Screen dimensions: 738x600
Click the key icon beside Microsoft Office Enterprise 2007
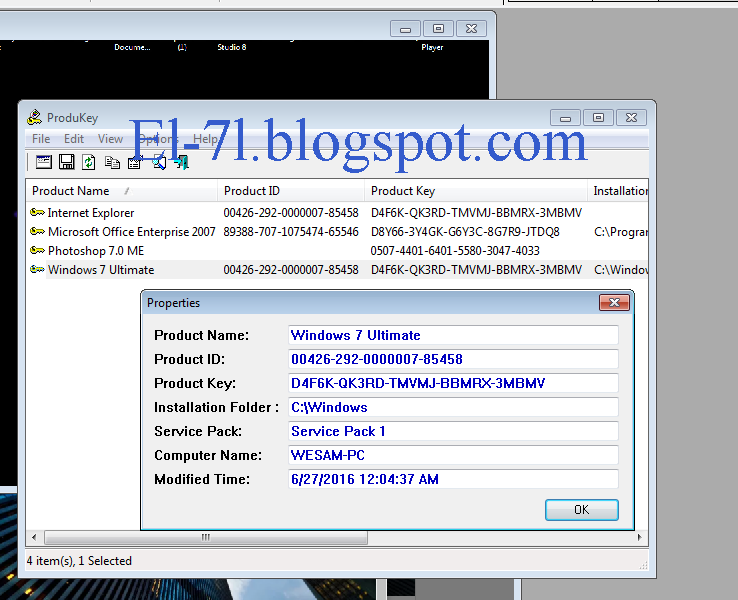[37, 232]
